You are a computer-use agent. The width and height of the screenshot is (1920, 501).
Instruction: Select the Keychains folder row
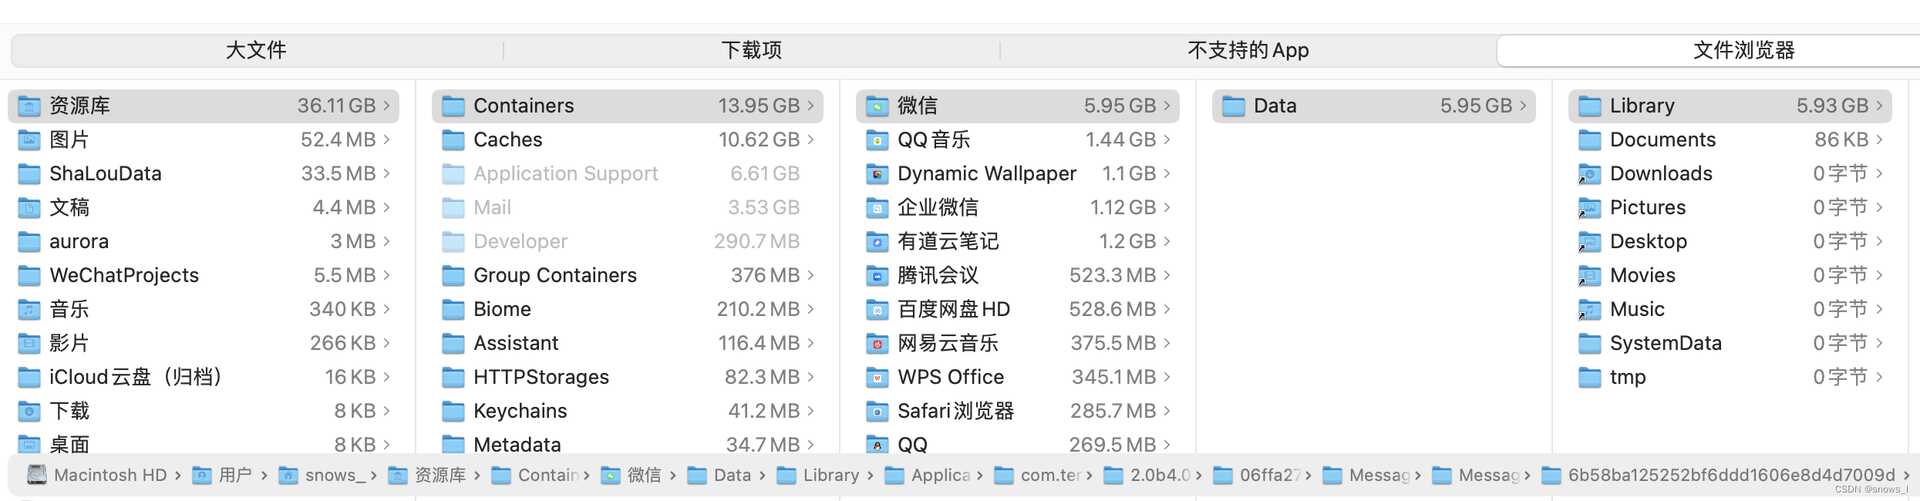point(628,411)
